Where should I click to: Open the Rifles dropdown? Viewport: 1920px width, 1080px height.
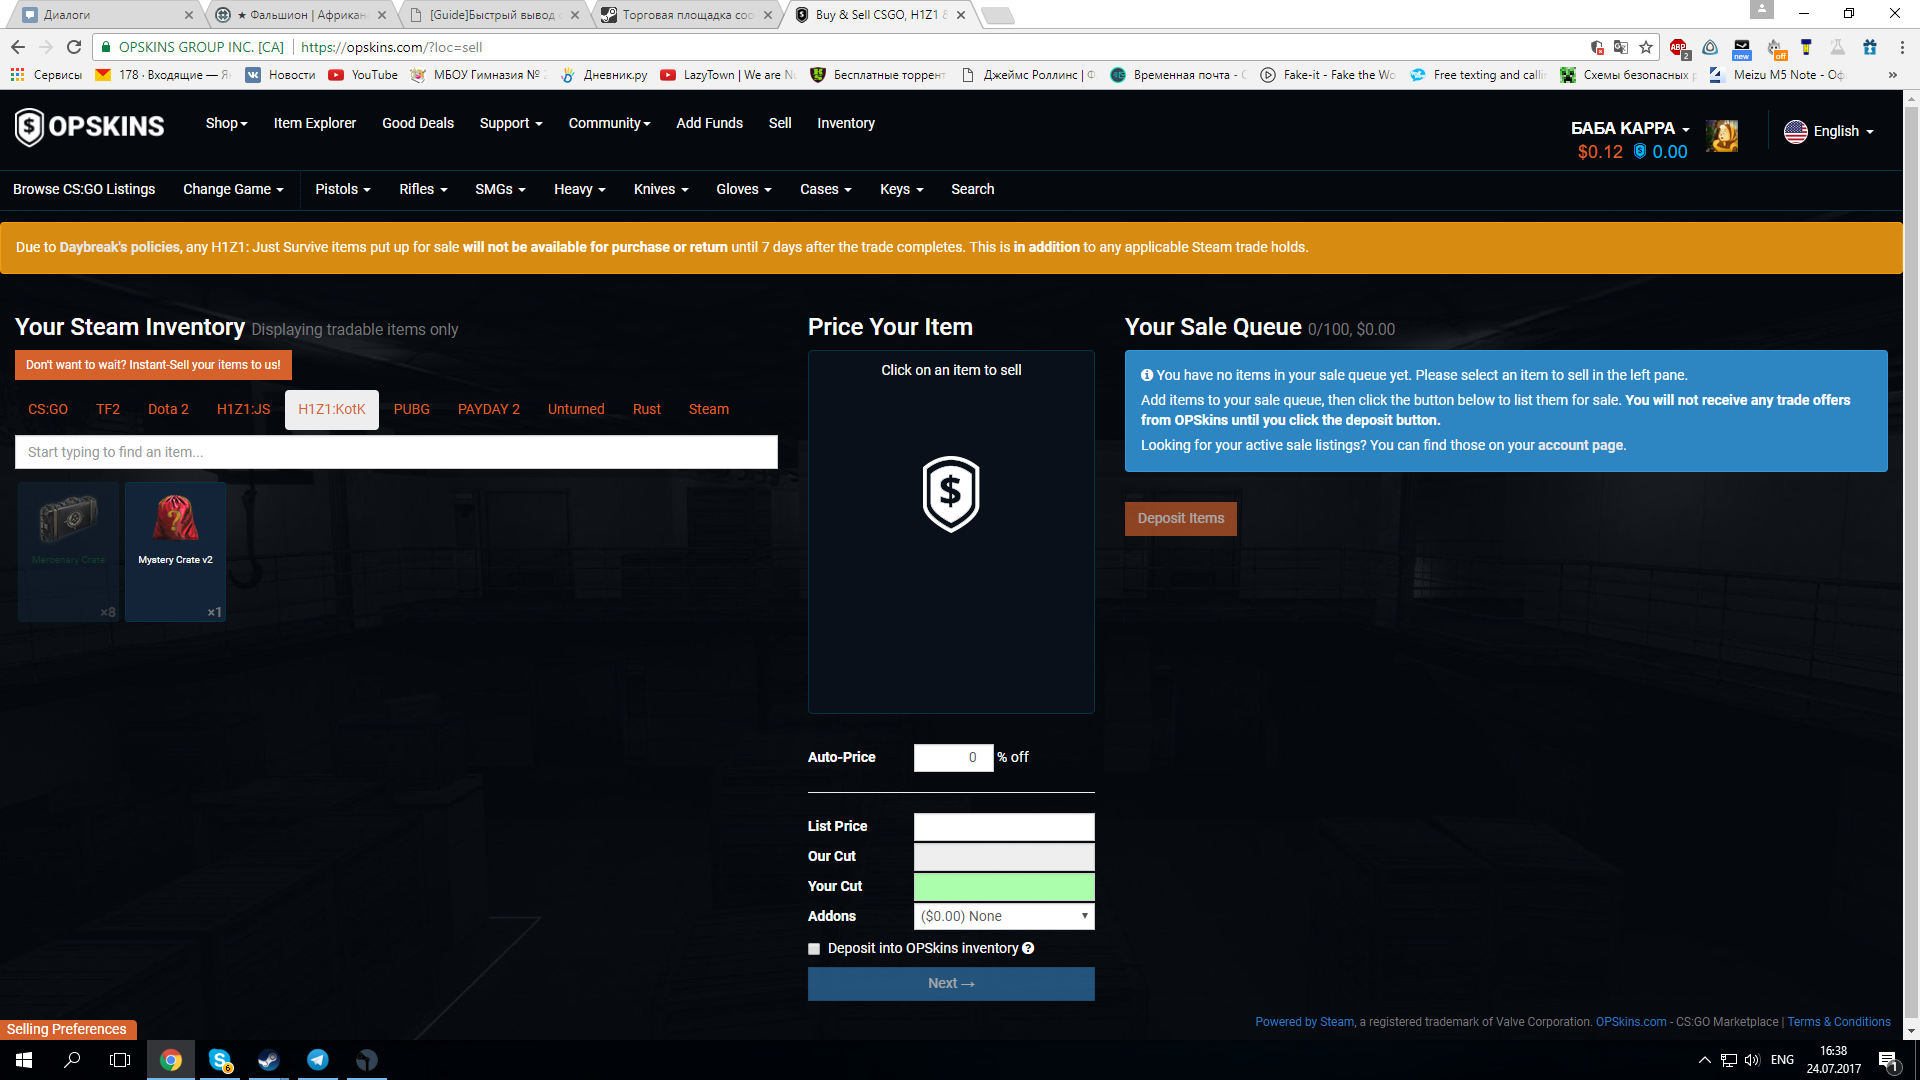click(x=423, y=189)
